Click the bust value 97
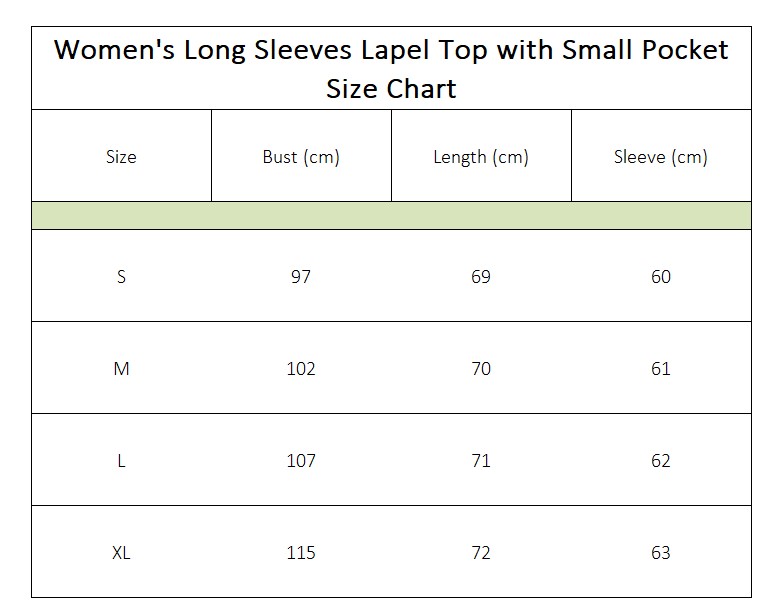 (301, 276)
